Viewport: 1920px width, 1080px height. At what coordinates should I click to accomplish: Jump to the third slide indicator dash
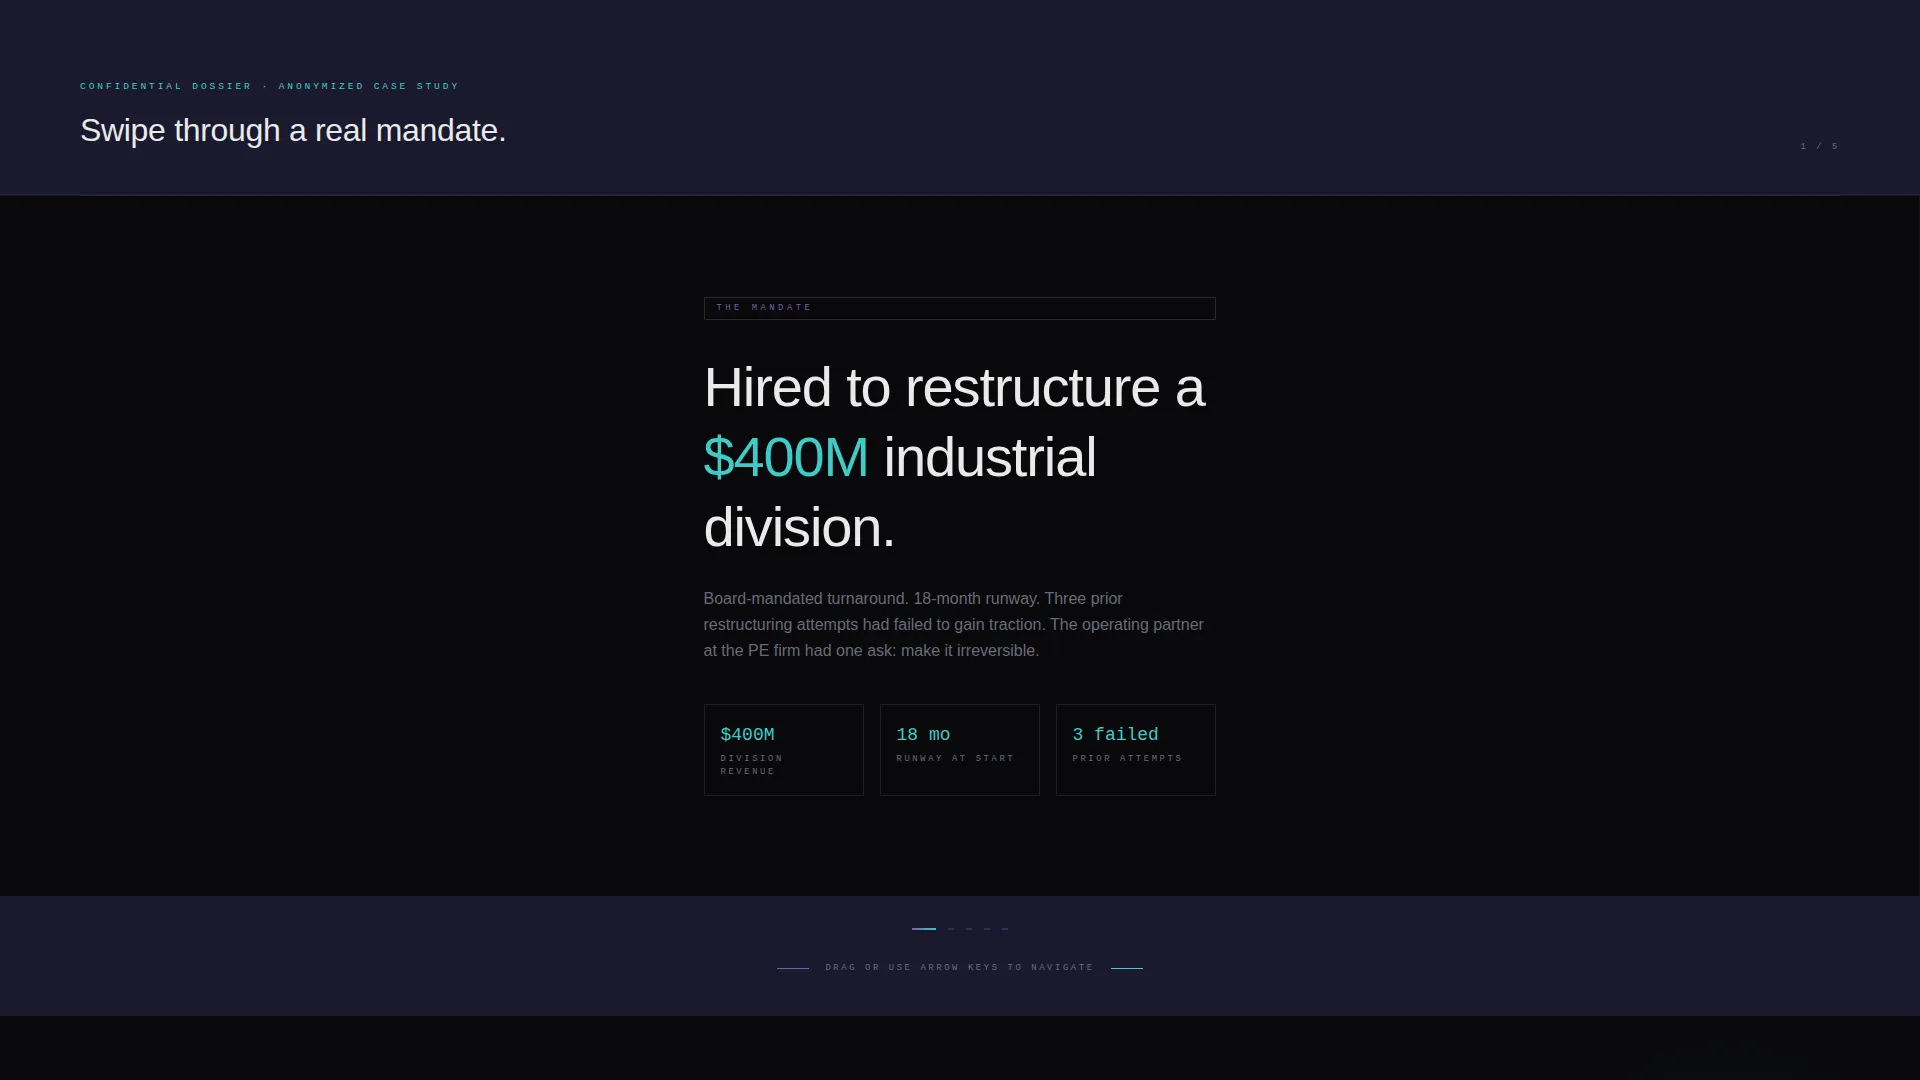point(969,929)
